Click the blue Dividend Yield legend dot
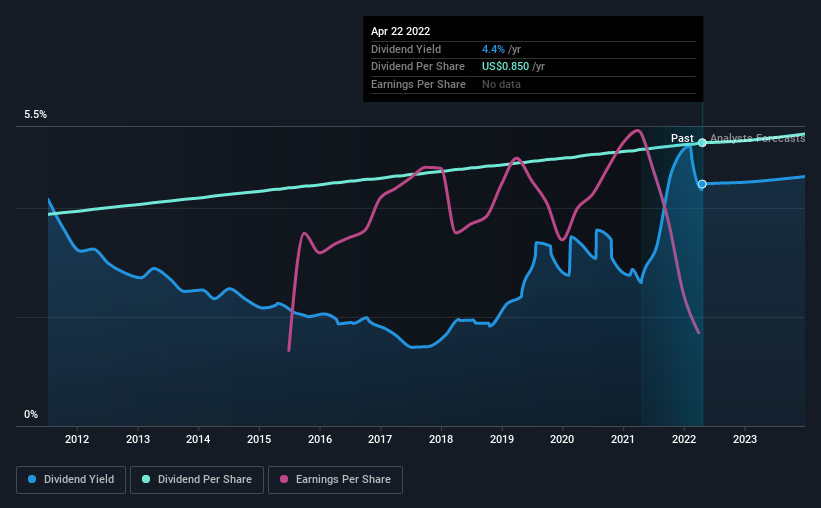The image size is (821, 508). click(x=32, y=479)
